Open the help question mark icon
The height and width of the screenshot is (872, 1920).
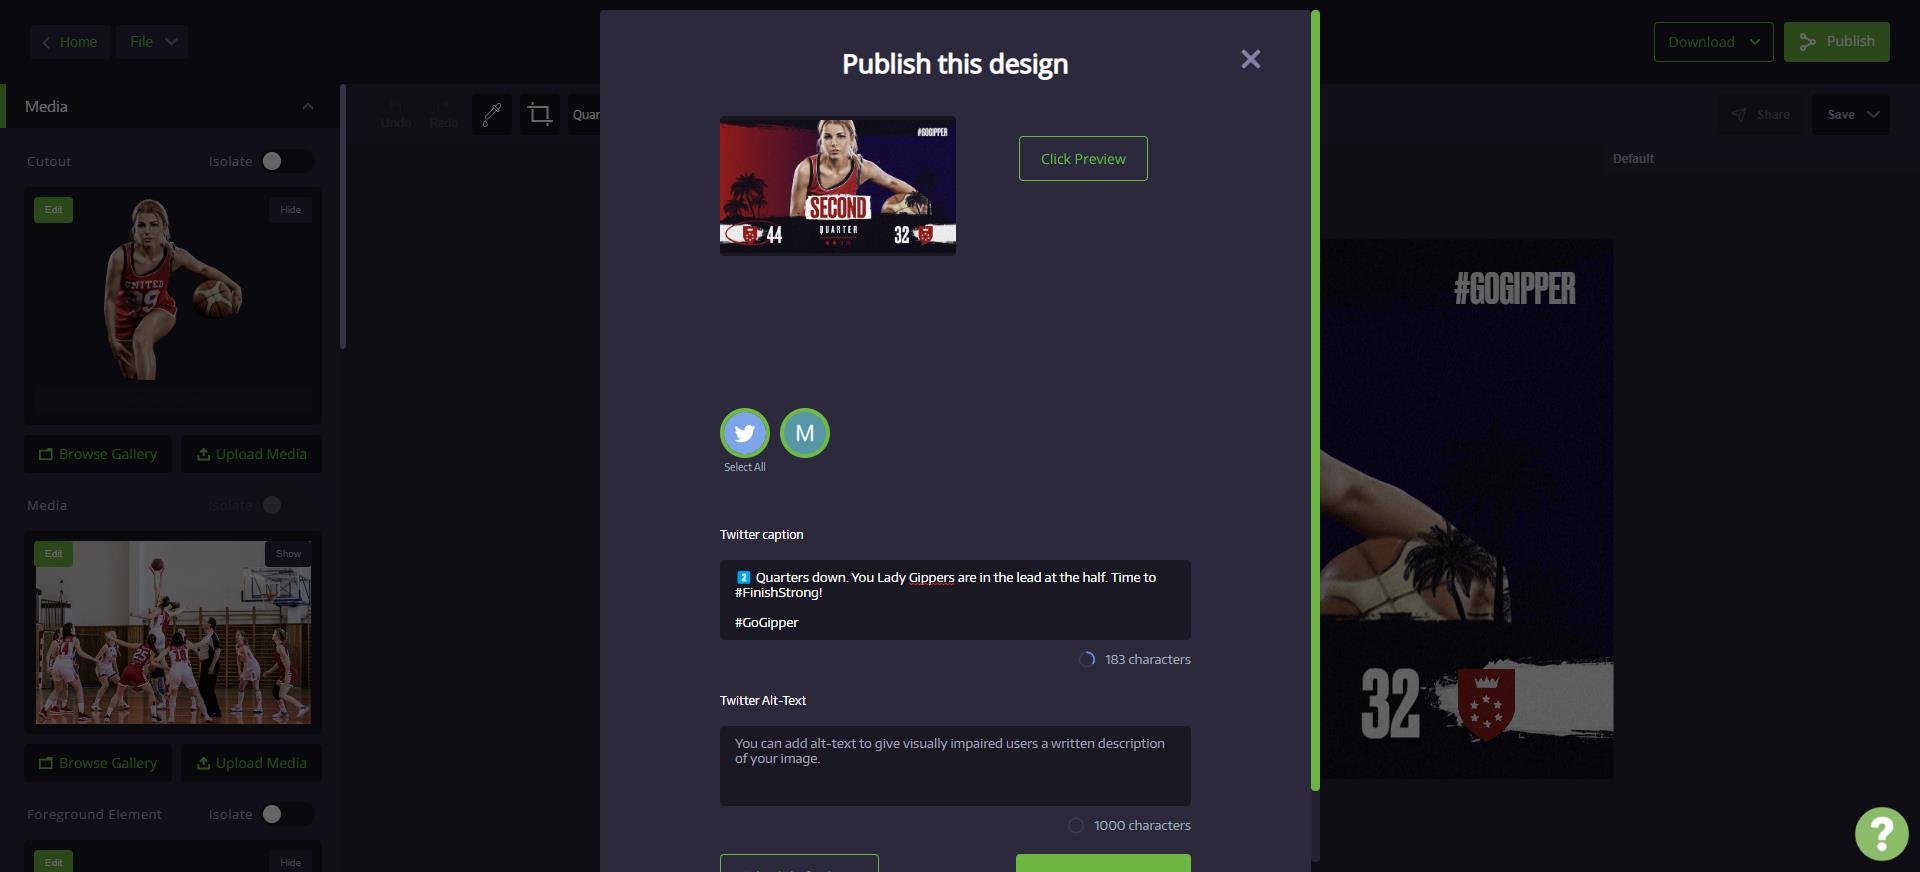[x=1881, y=833]
